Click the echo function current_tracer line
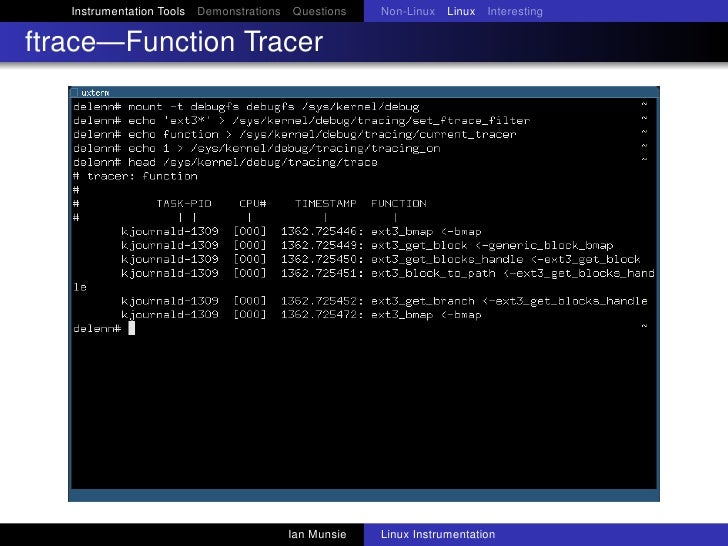Image resolution: width=728 pixels, height=546 pixels. click(x=294, y=135)
